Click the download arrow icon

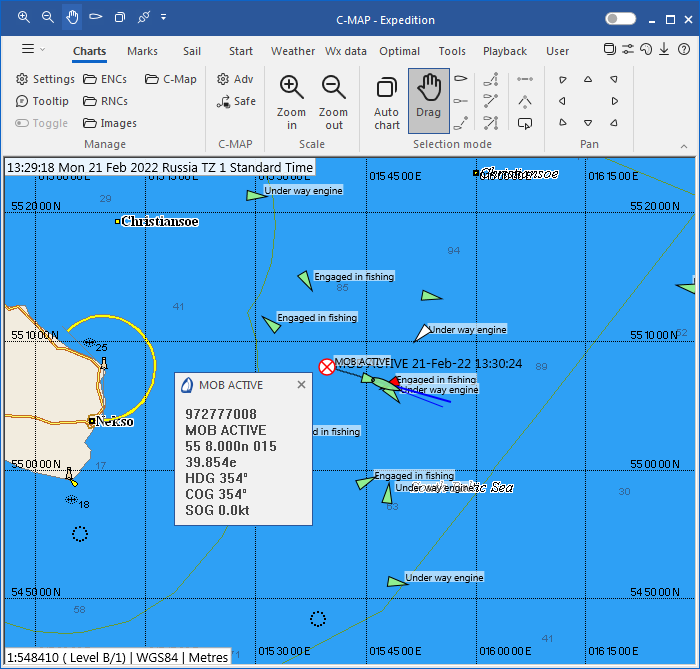(x=664, y=49)
